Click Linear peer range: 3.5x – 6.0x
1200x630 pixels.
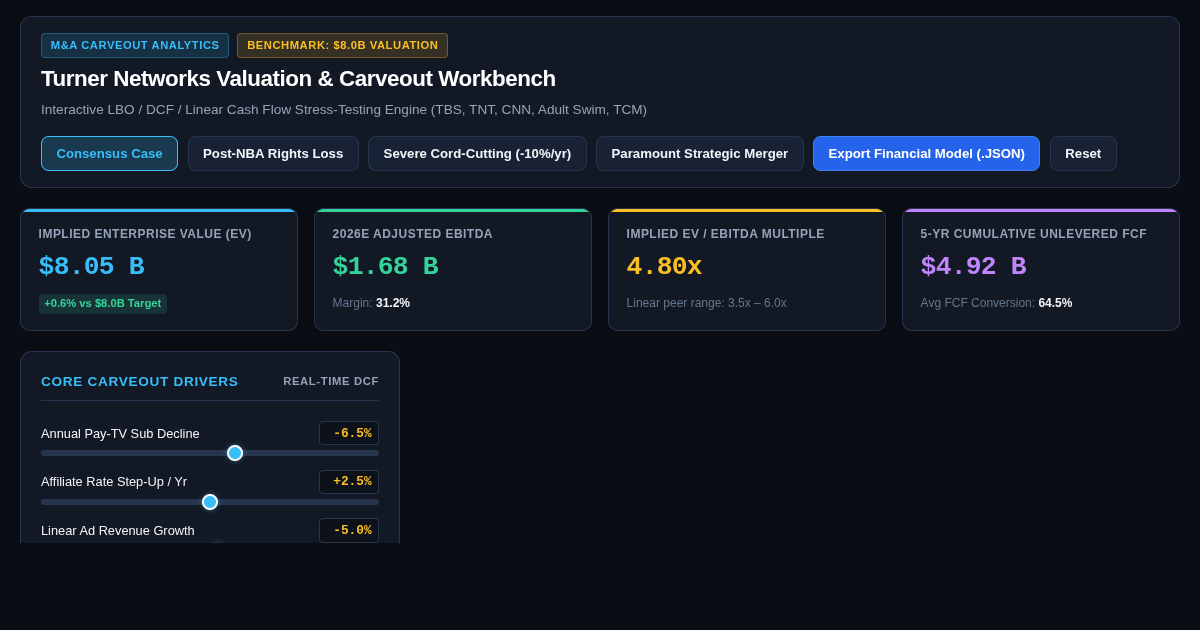[706, 303]
